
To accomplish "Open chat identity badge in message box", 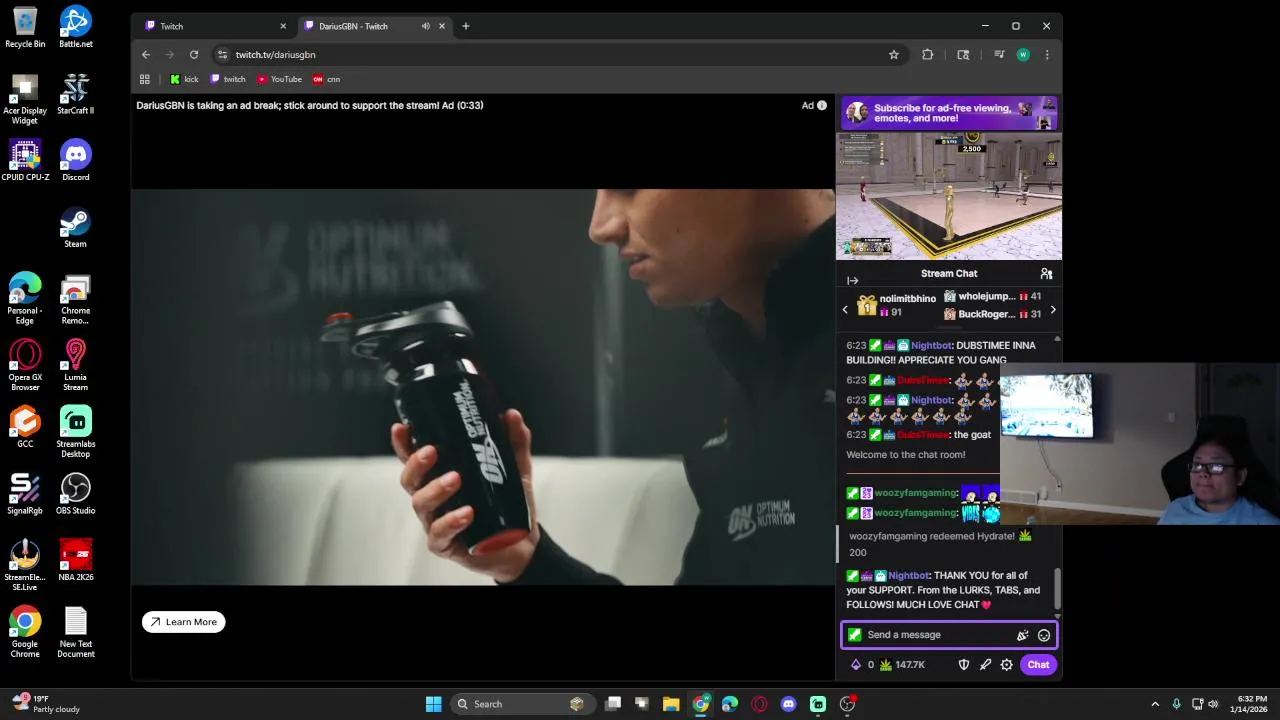I will (854, 635).
